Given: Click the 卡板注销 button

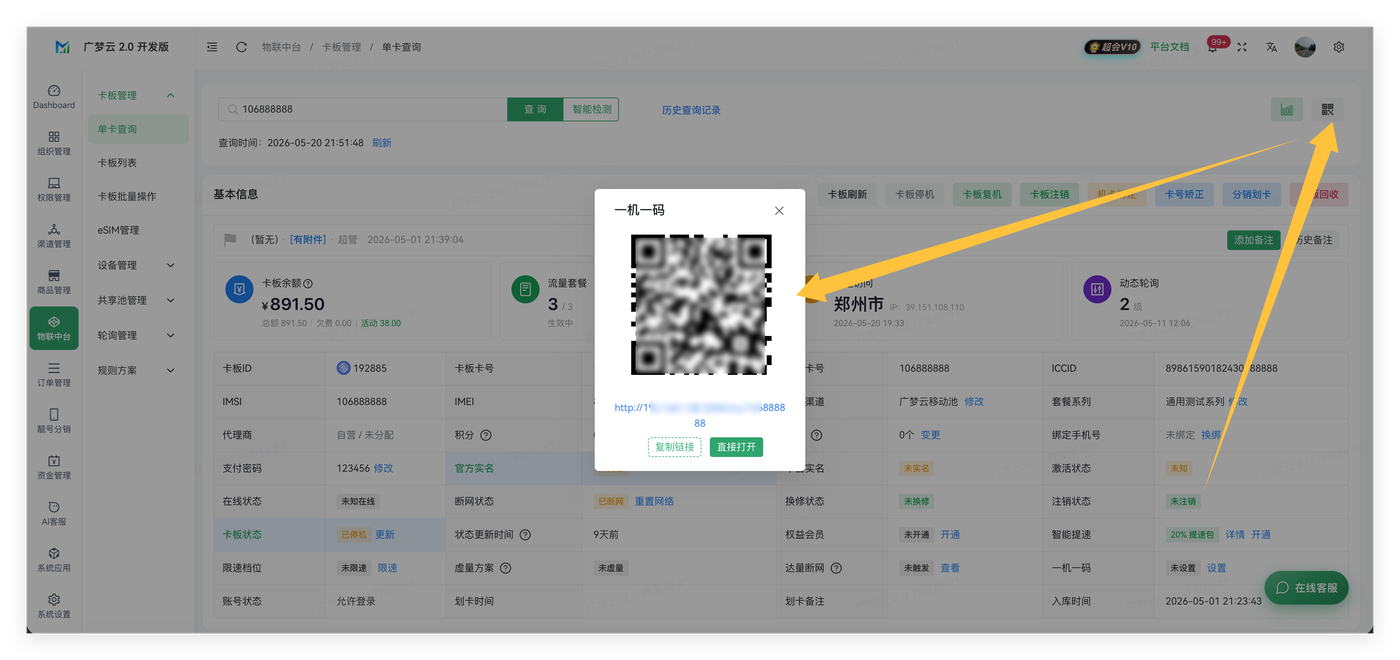Looking at the screenshot, I should pos(1050,194).
